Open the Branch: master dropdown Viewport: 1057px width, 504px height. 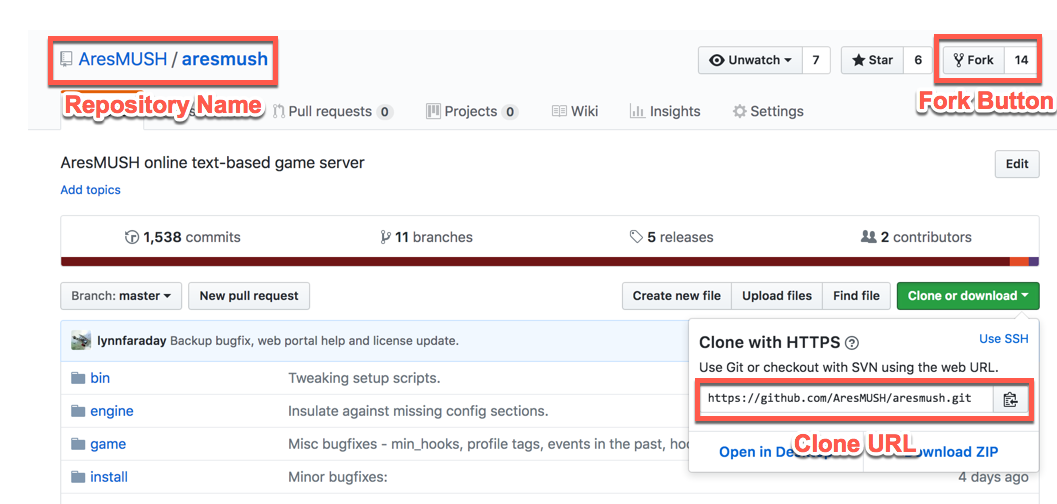tap(121, 296)
